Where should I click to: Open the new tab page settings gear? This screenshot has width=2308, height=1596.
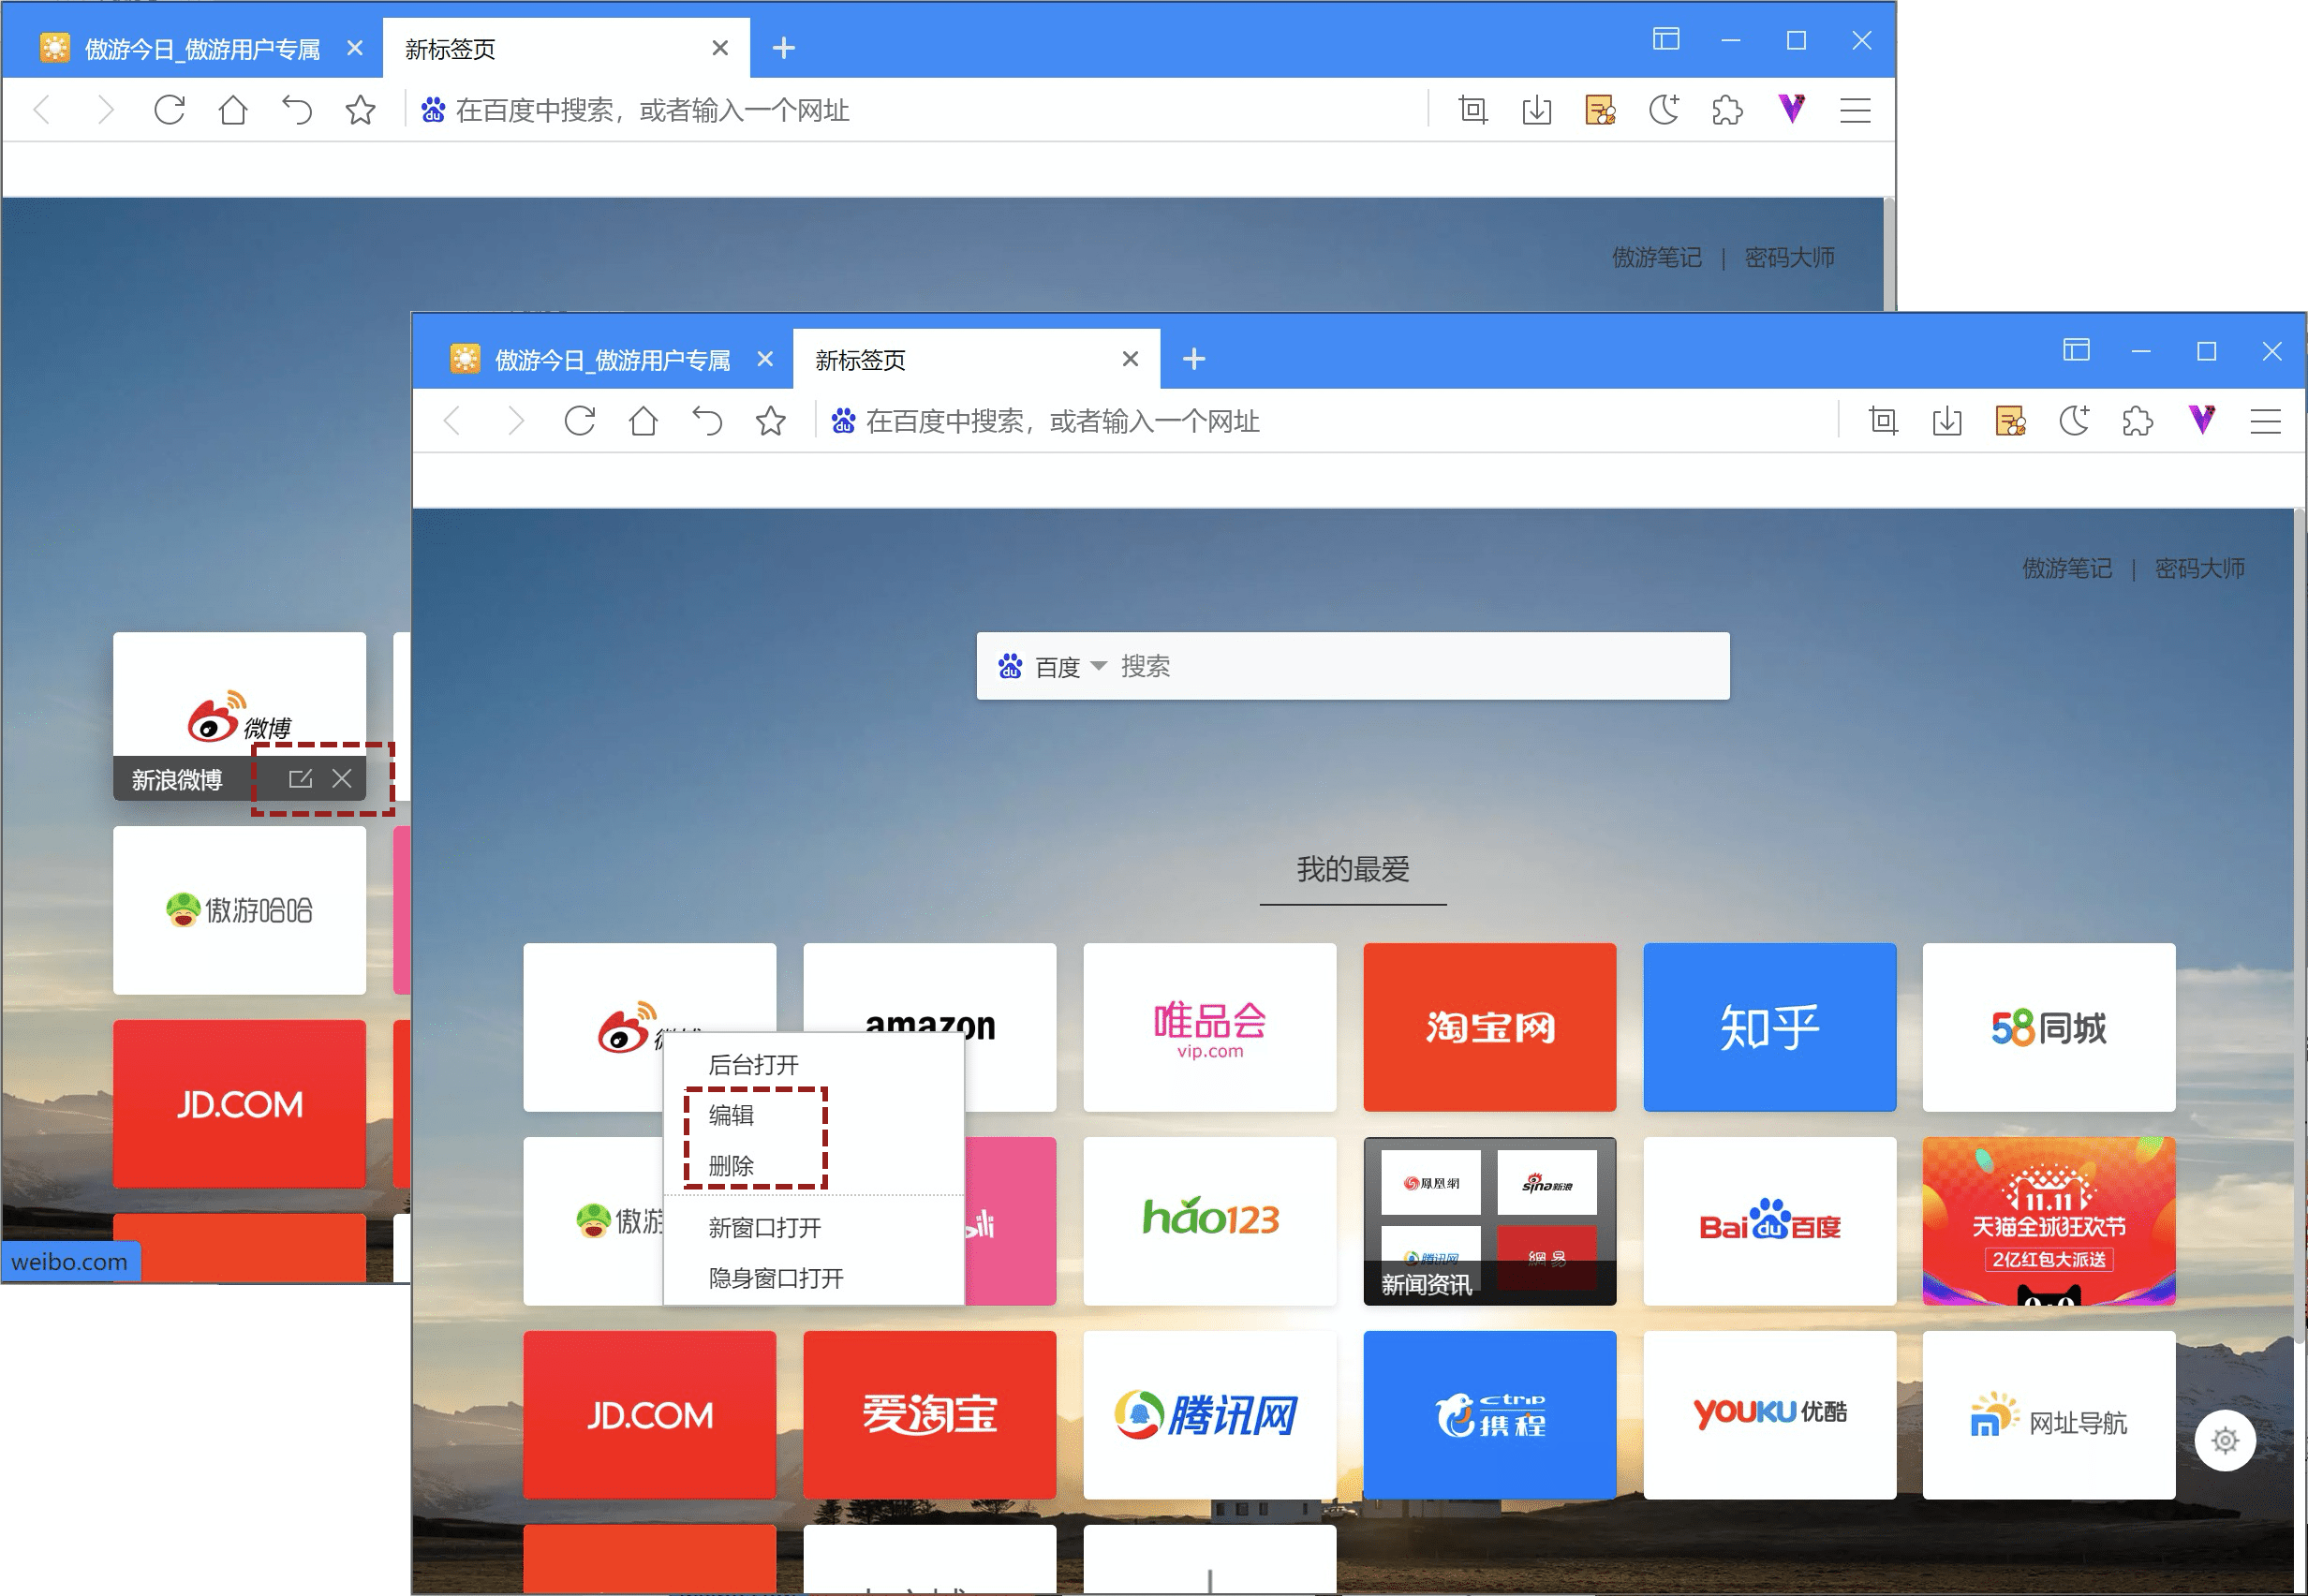coord(2225,1440)
